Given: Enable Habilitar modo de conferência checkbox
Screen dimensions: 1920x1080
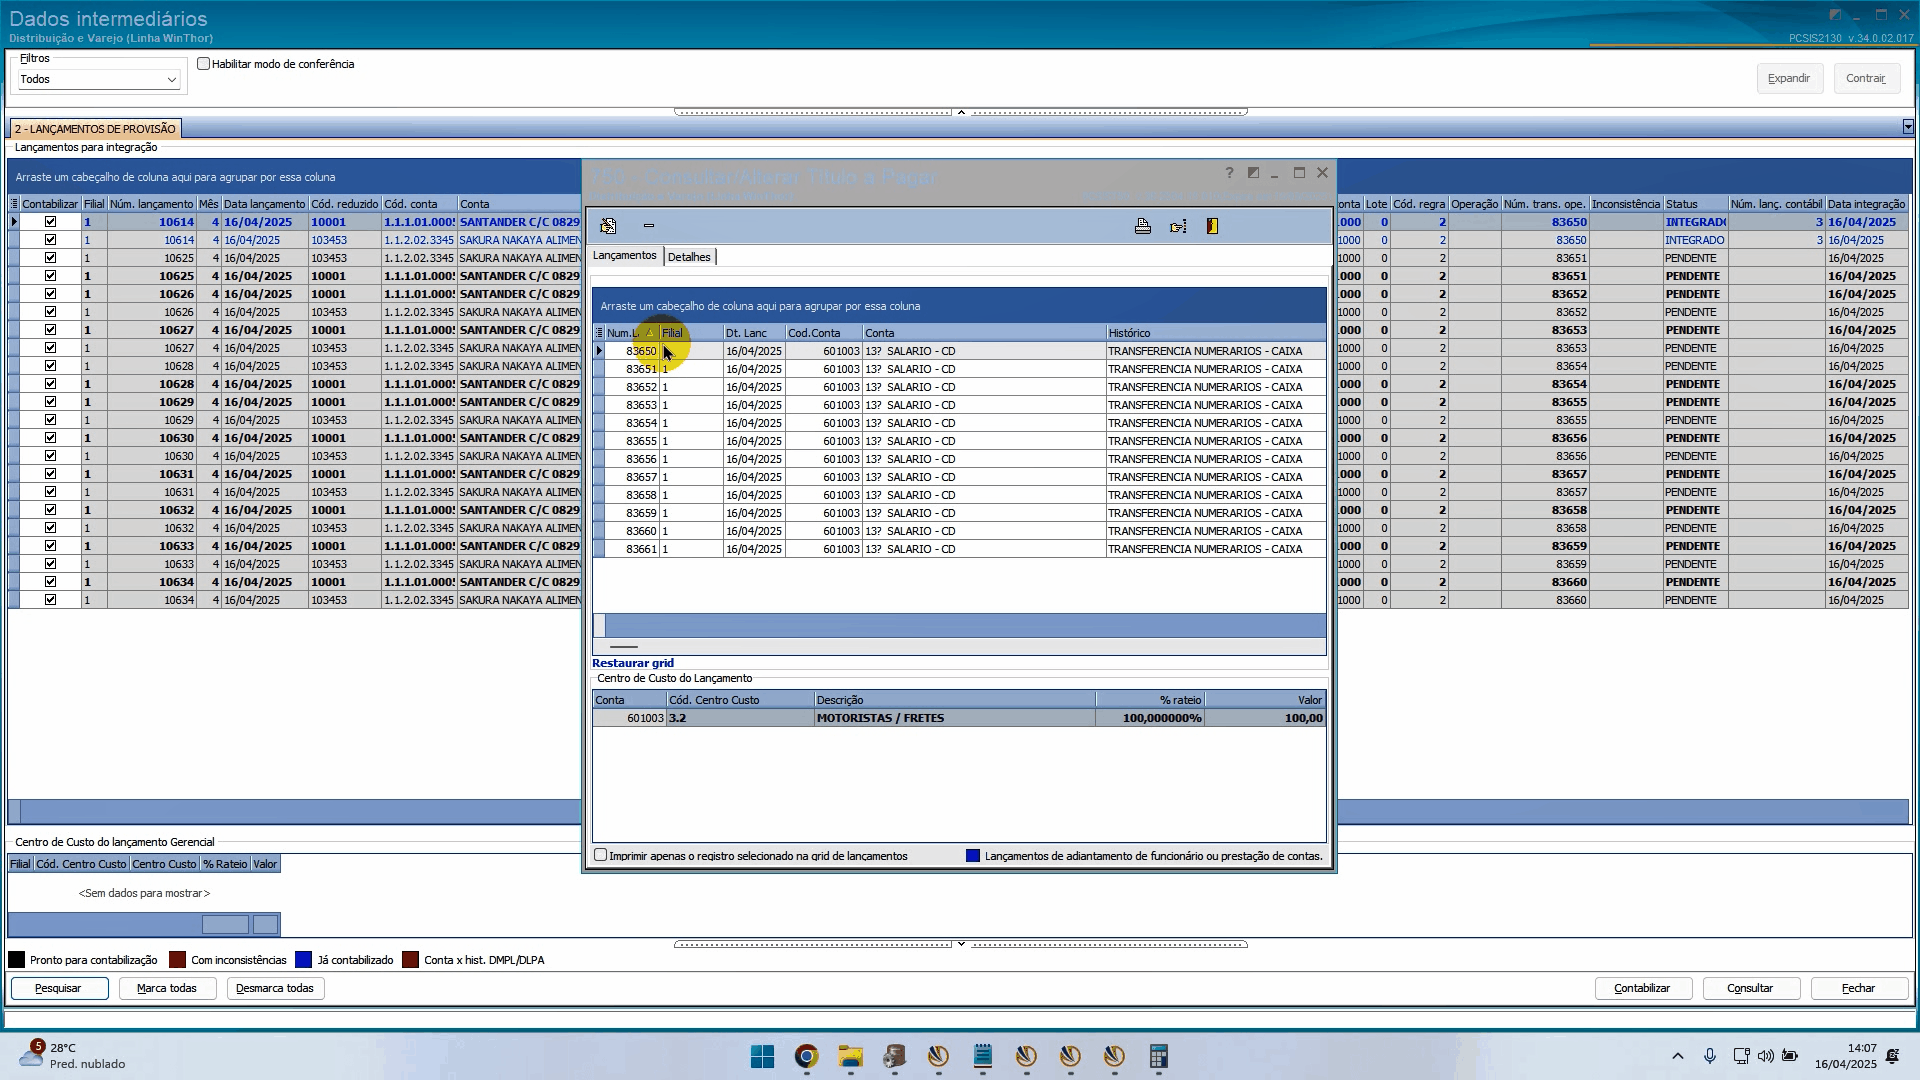Looking at the screenshot, I should 204,64.
